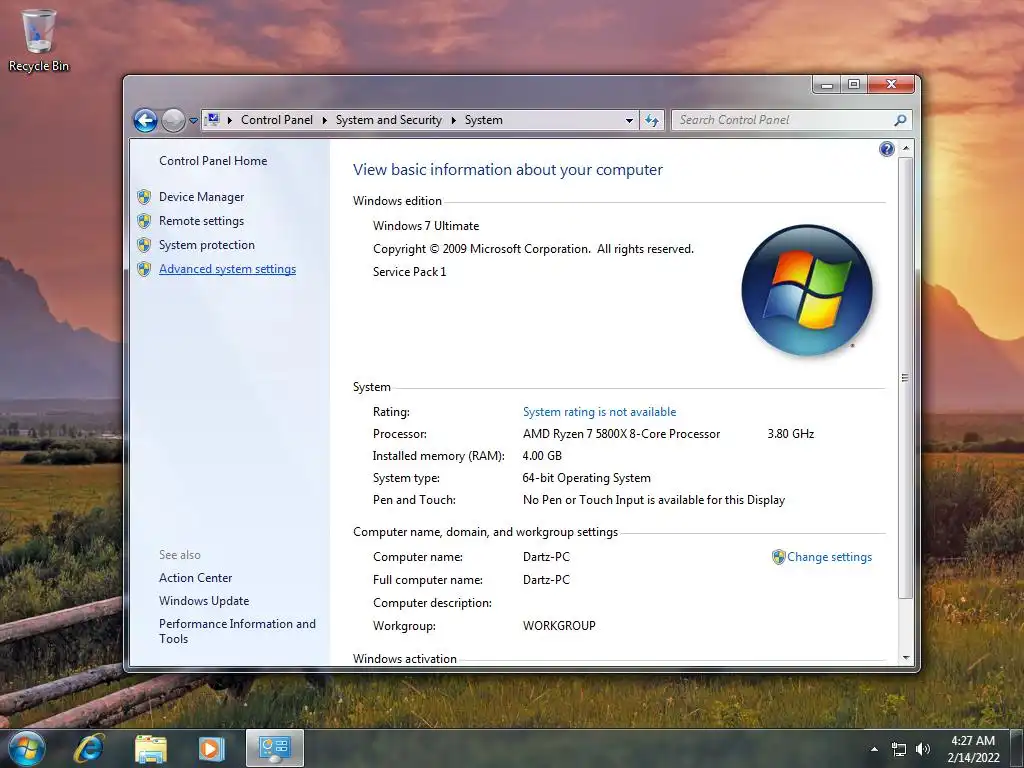Select System and Security in breadcrumb
The height and width of the screenshot is (768, 1024).
(389, 120)
